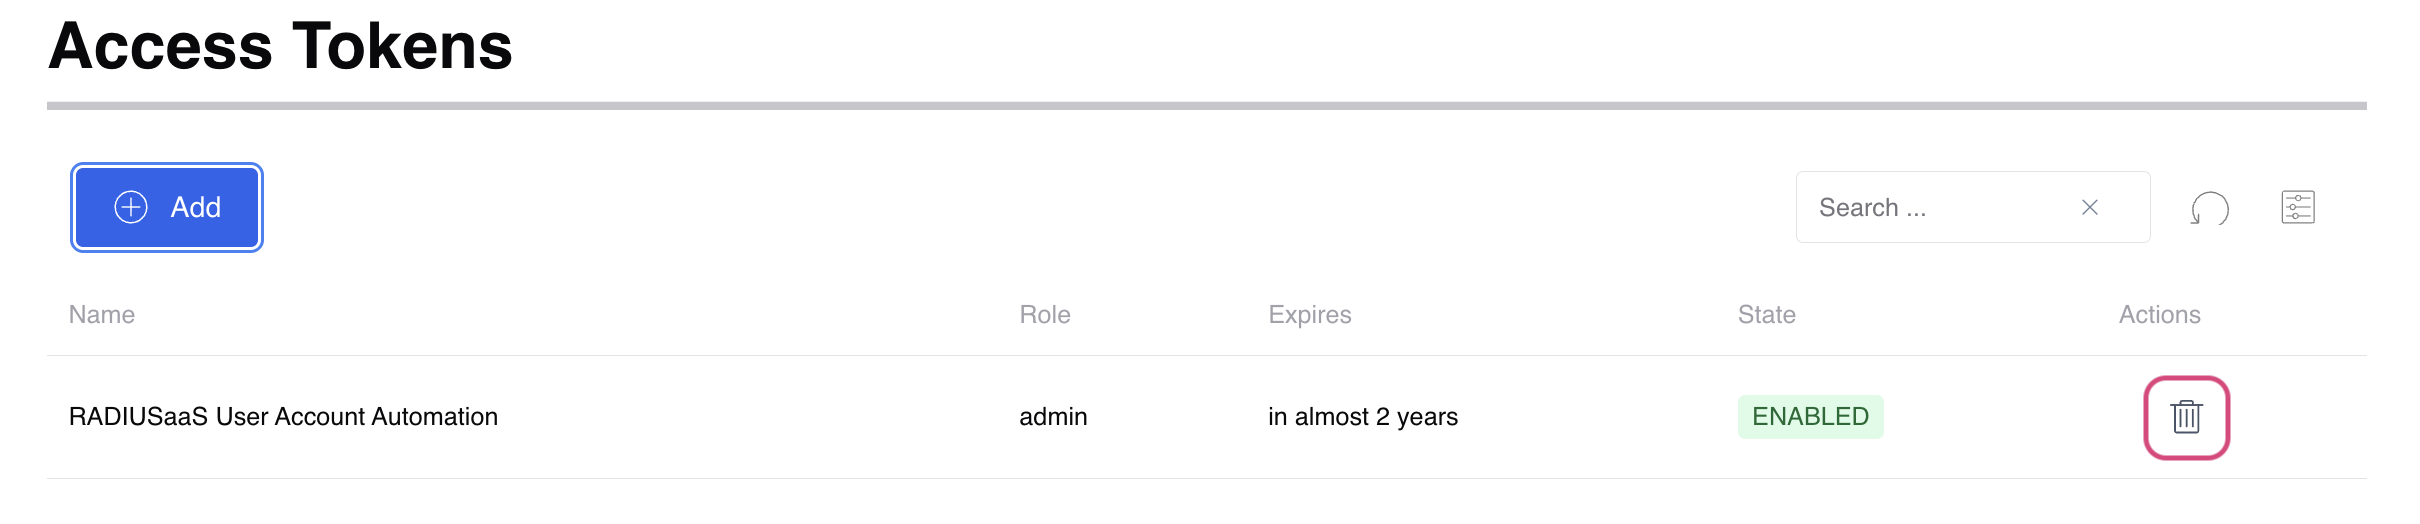The height and width of the screenshot is (524, 2420).
Task: Clear the search box with X icon
Action: pos(2090,207)
